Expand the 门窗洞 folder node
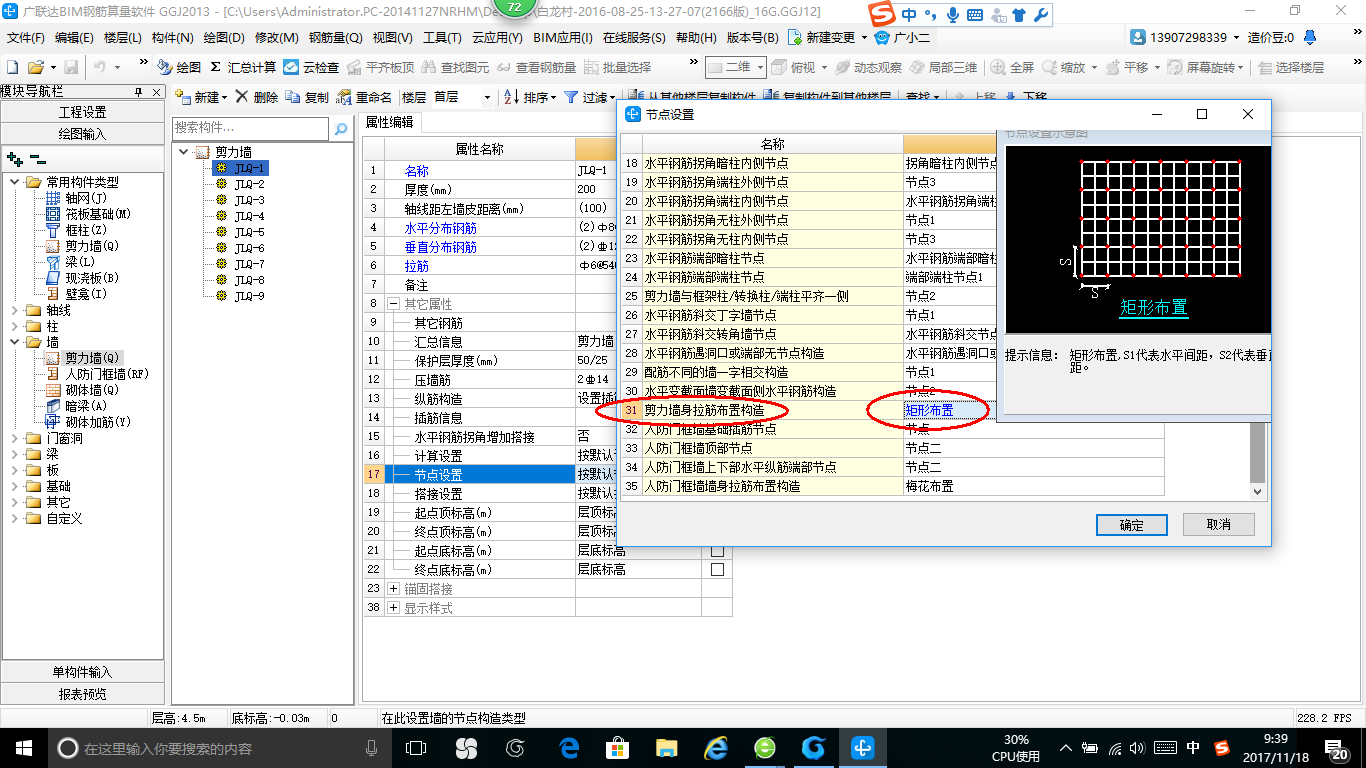This screenshot has width=1366, height=768. click(15, 438)
